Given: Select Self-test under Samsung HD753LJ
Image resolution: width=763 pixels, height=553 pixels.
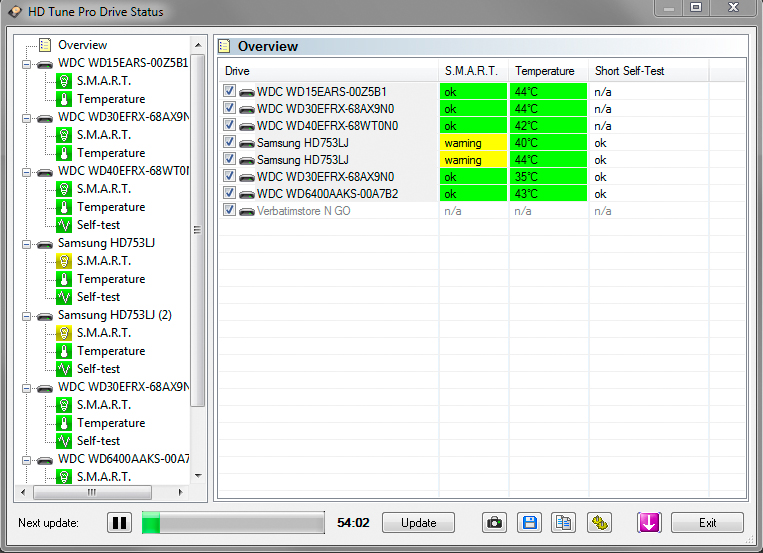Looking at the screenshot, I should click(x=98, y=297).
